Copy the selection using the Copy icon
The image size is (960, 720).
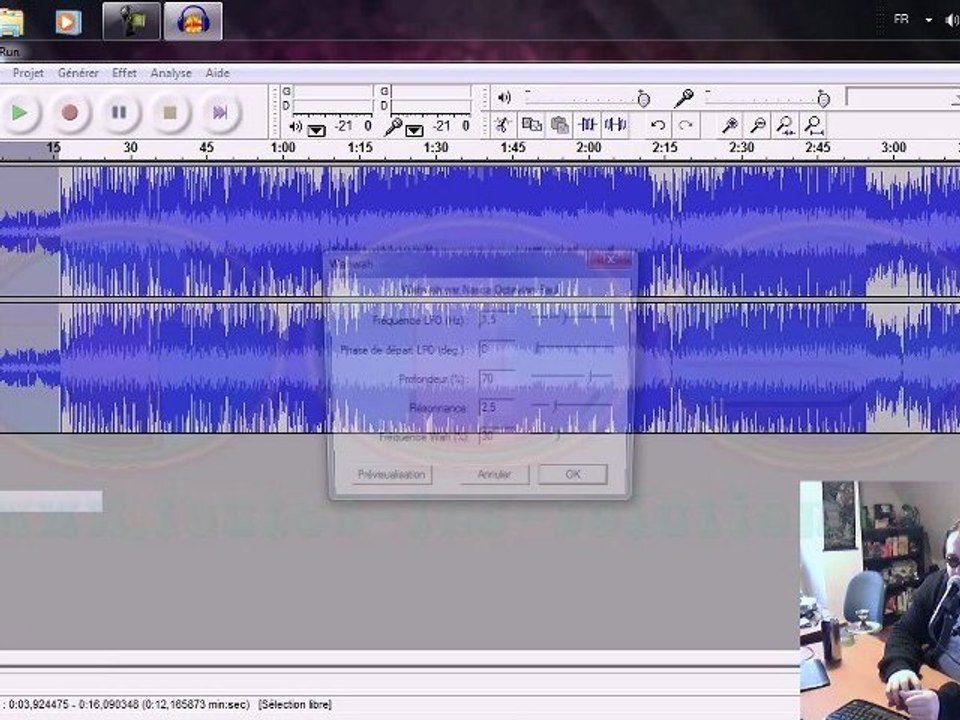(x=531, y=125)
